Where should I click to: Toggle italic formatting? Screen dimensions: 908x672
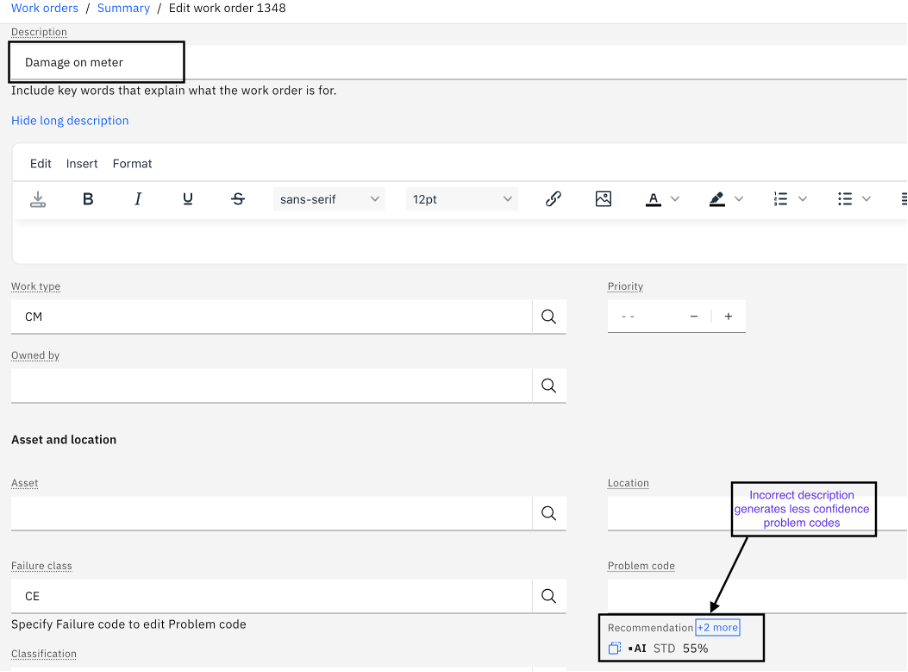pyautogui.click(x=138, y=198)
